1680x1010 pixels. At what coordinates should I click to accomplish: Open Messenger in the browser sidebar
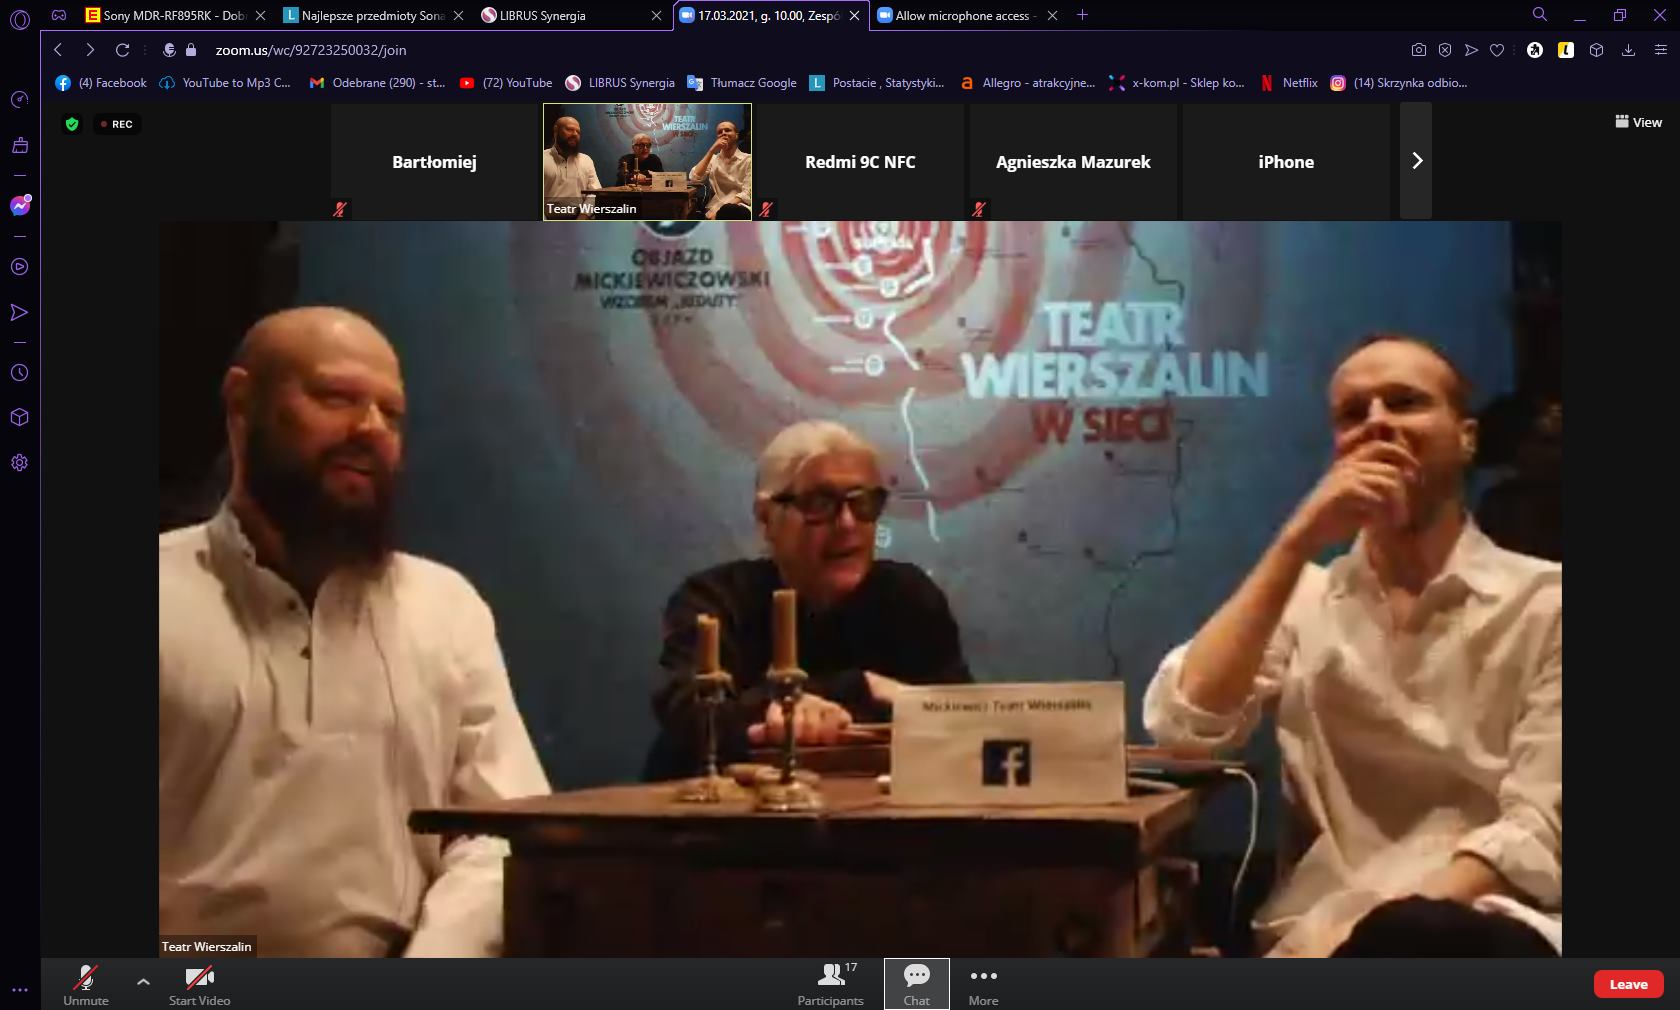pyautogui.click(x=19, y=206)
